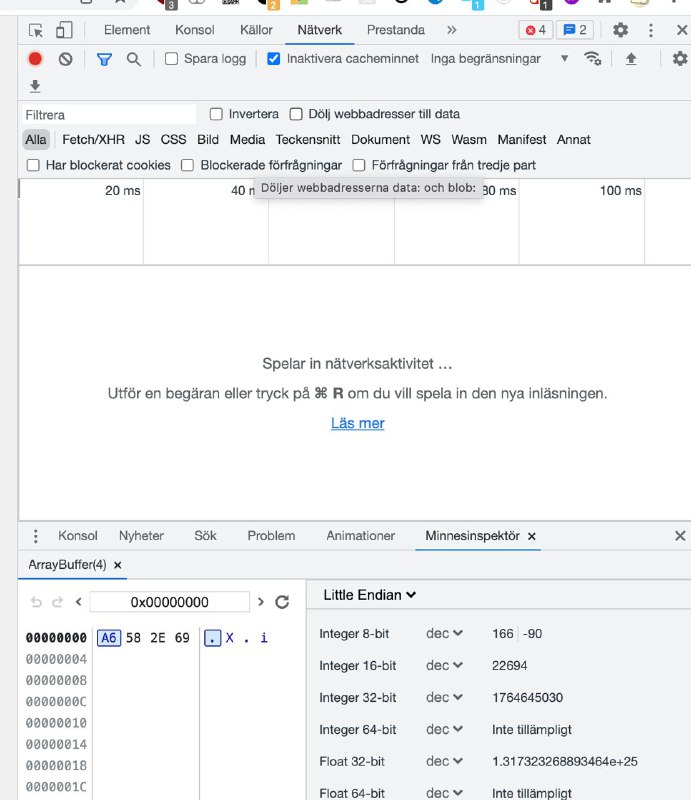Screen dimensions: 691x800
Task: Toggle device toolbar icon
Action: (64, 30)
